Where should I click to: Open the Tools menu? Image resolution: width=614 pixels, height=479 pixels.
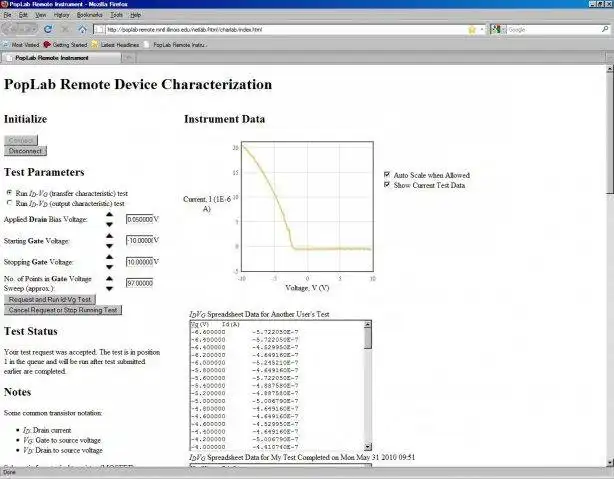pyautogui.click(x=116, y=15)
